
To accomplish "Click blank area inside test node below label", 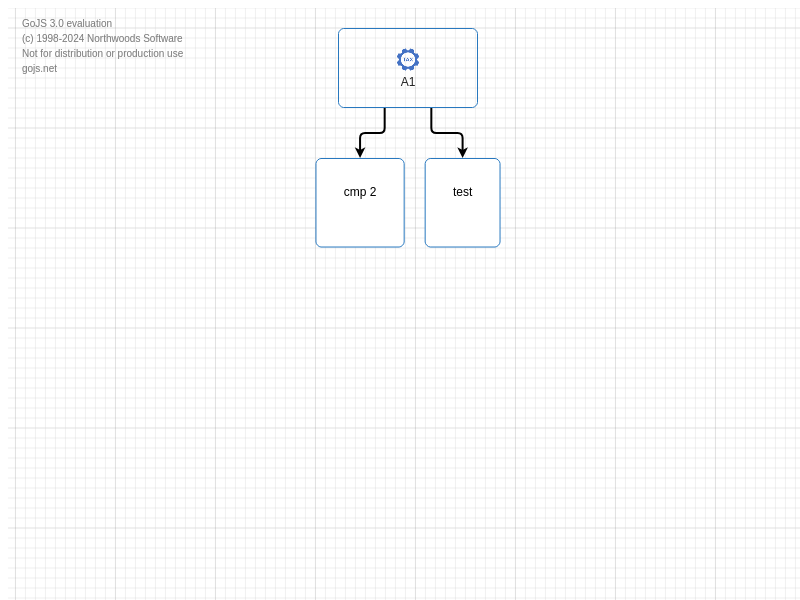I will click(462, 225).
